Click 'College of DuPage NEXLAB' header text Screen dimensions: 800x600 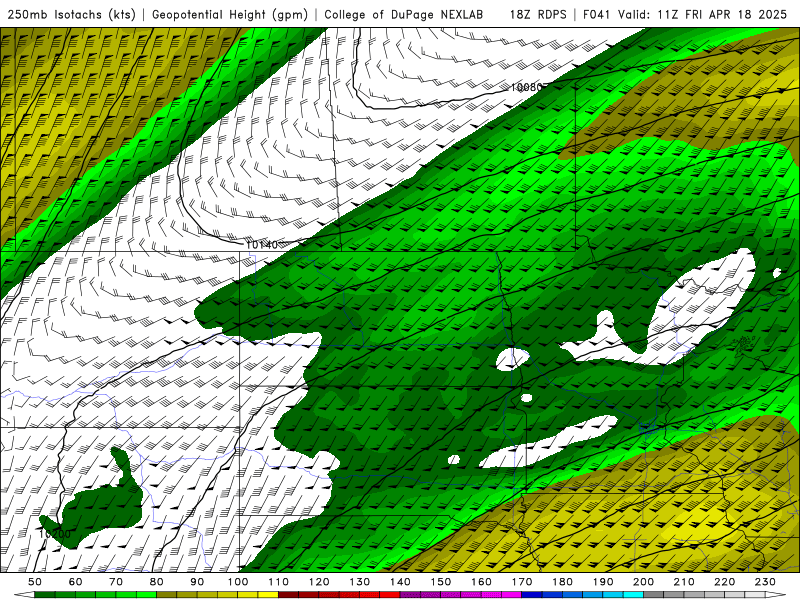[x=404, y=14]
